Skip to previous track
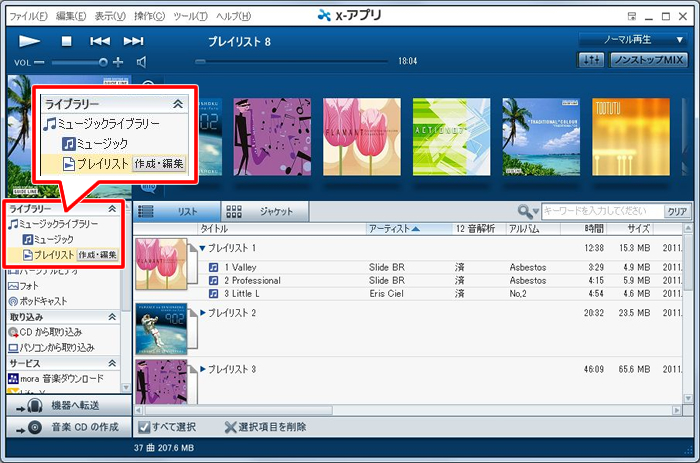This screenshot has height=463, width=700. click(100, 41)
